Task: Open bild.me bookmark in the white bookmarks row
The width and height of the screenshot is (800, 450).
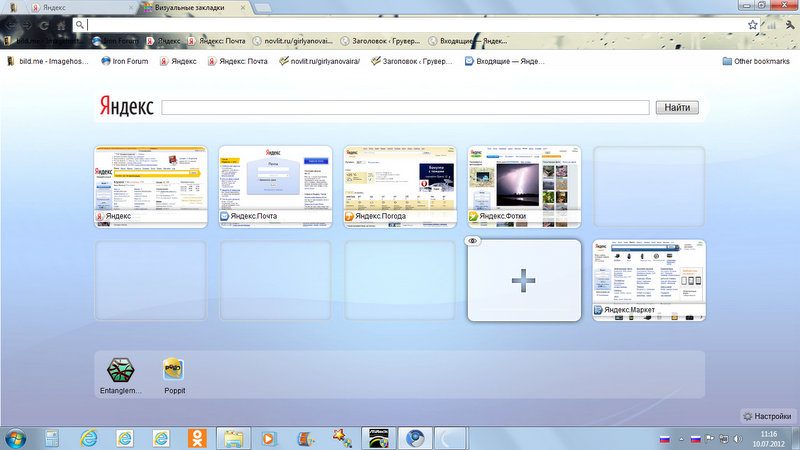Action: [48, 61]
